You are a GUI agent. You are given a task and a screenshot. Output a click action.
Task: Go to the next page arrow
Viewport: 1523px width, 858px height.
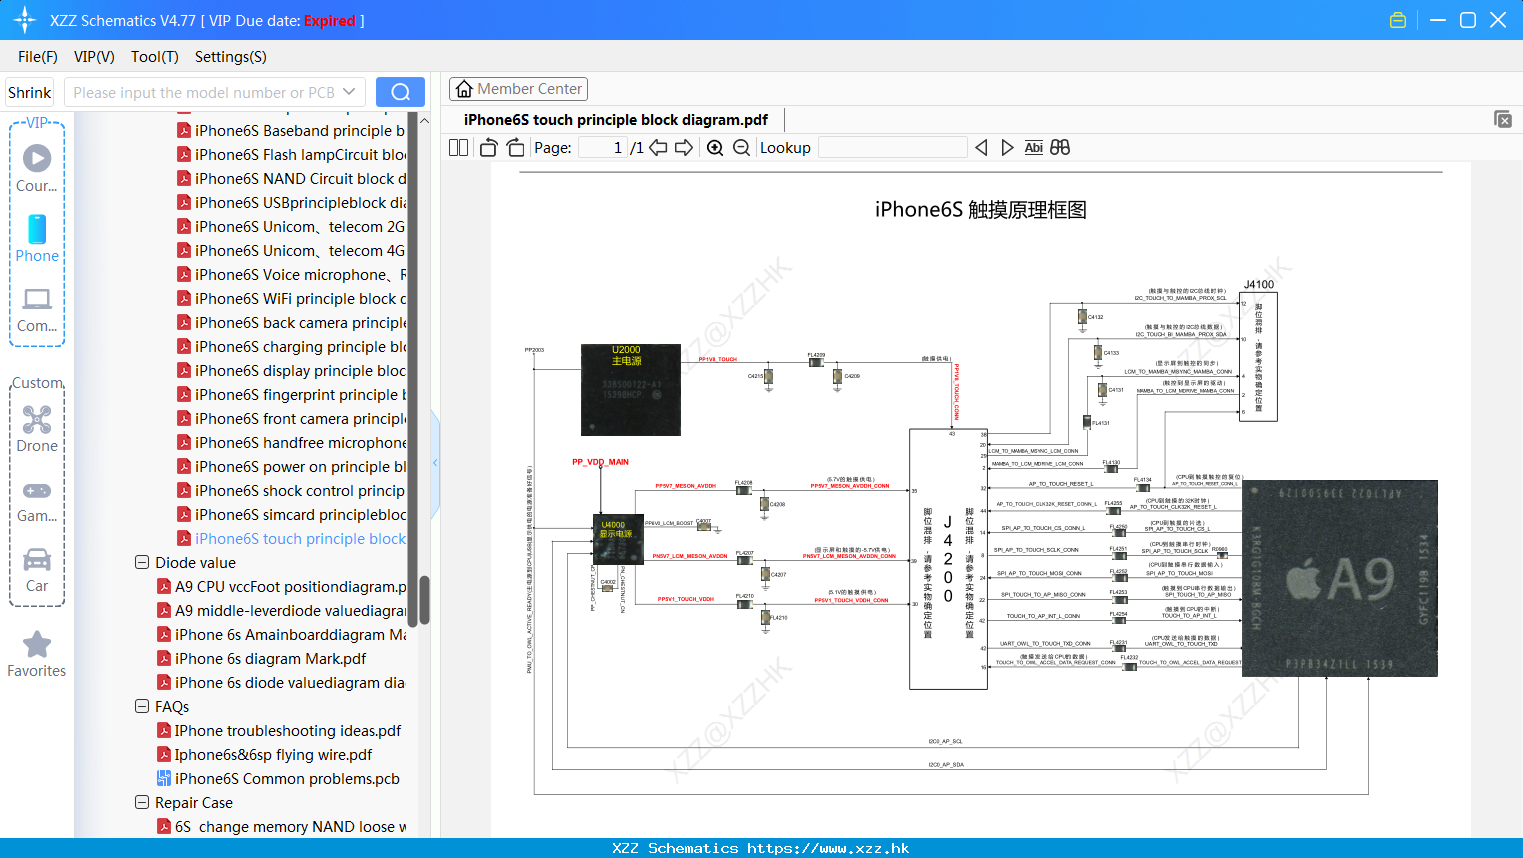684,147
